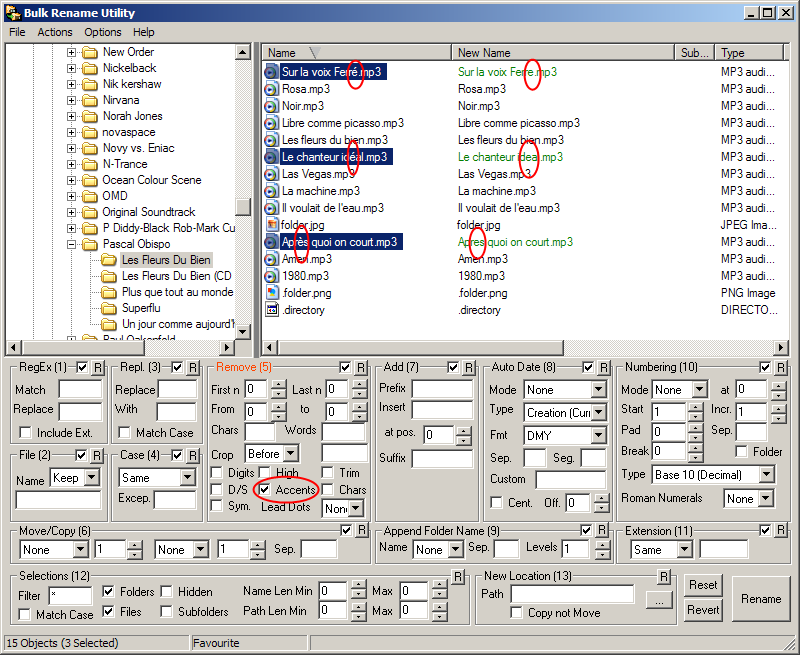Reset the Selections (12) panel with R button
Screen dimensions: 800x655
[458, 577]
